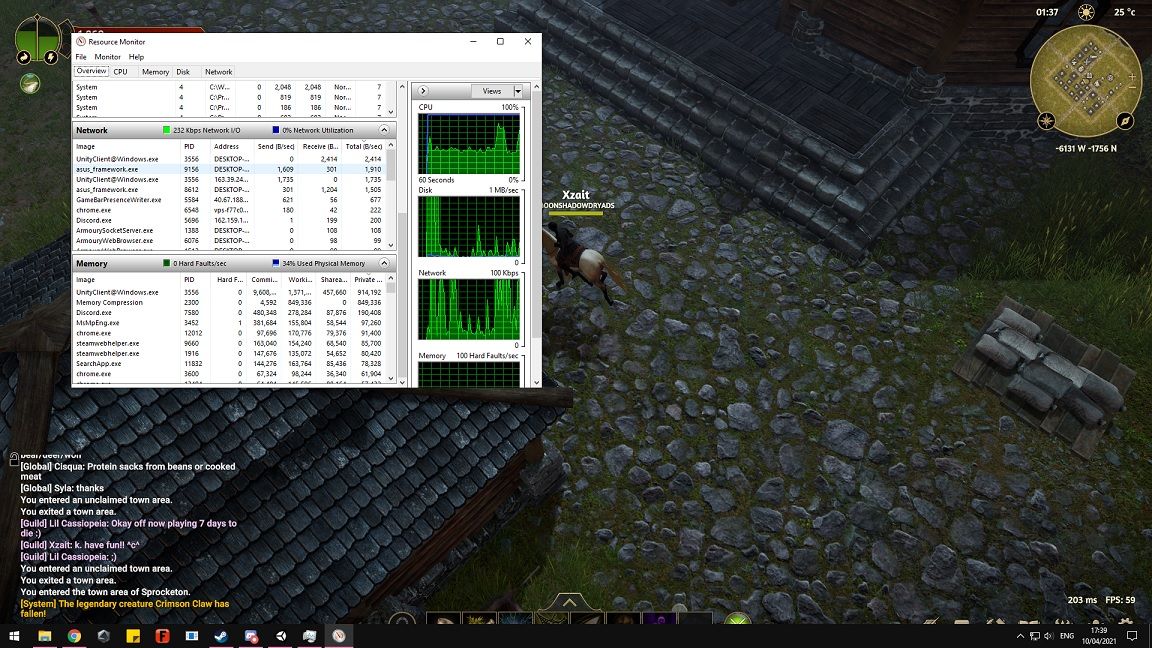The image size is (1152, 648).
Task: Sort Network list by Send column
Action: pyautogui.click(x=276, y=146)
